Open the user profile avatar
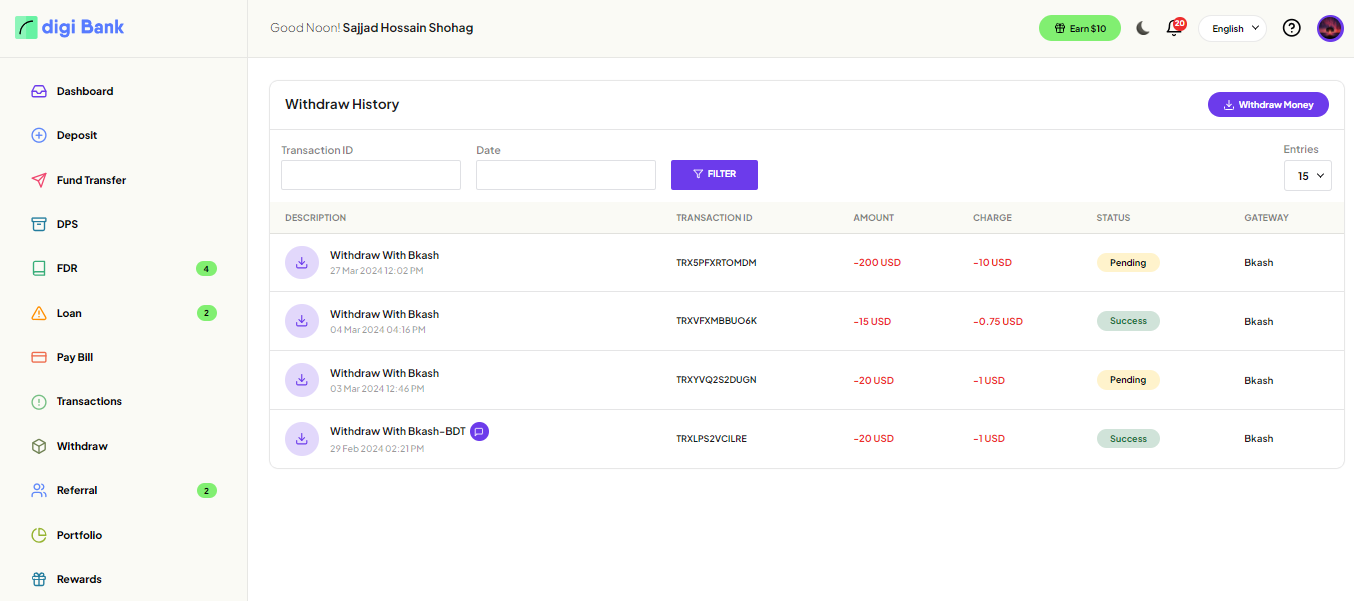 pyautogui.click(x=1330, y=28)
